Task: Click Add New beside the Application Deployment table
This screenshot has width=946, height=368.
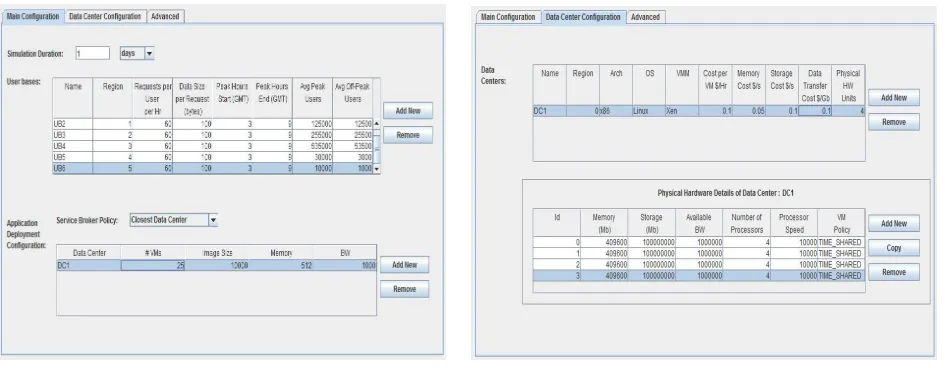Action: point(404,265)
